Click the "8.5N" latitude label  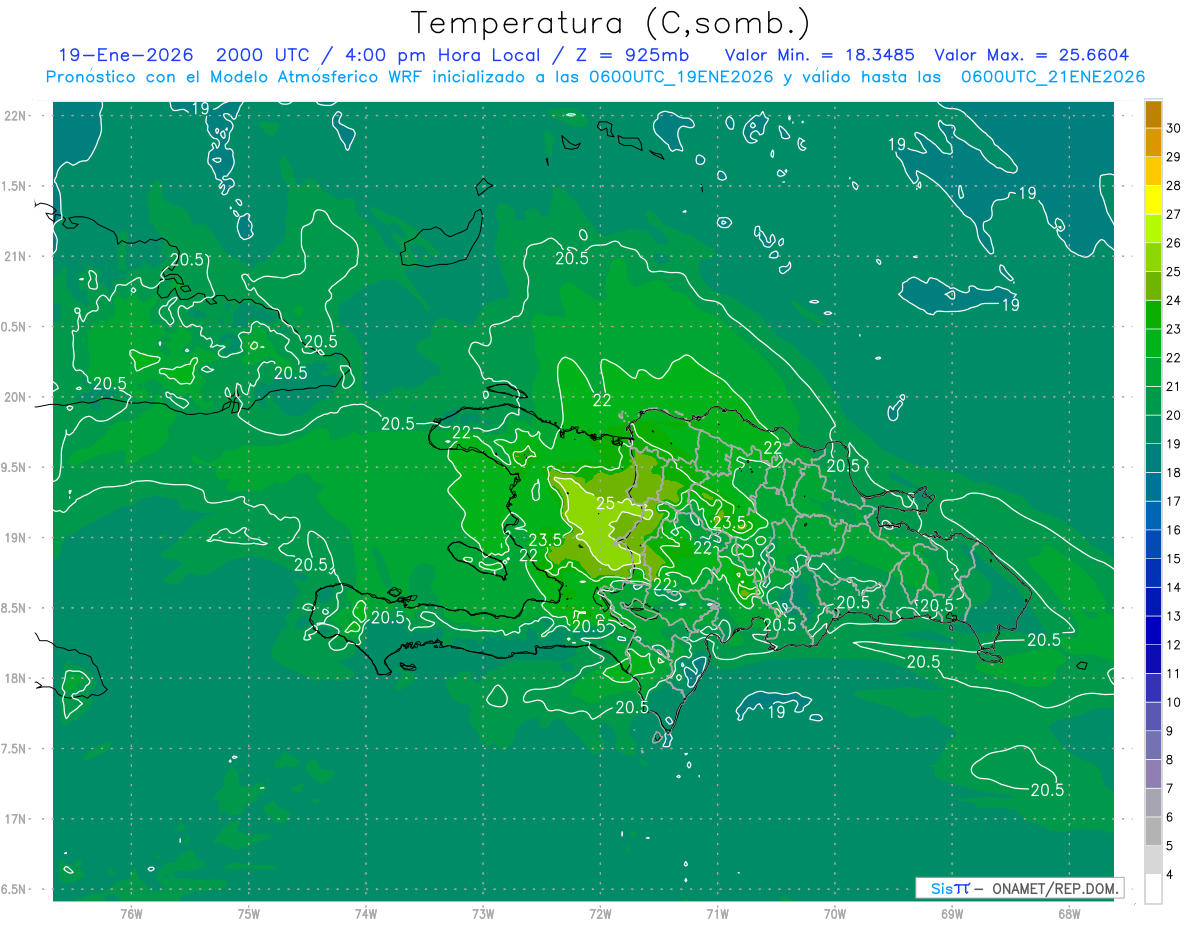(15, 608)
